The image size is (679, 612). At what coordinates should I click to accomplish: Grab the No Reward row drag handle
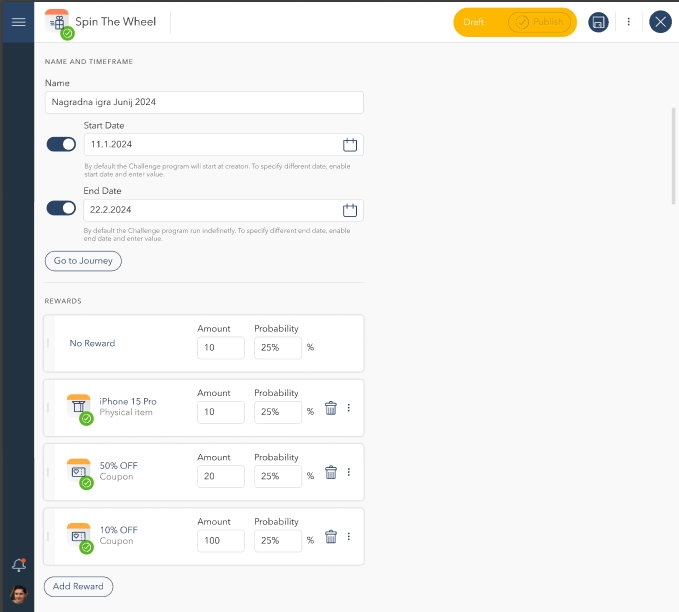click(48, 343)
